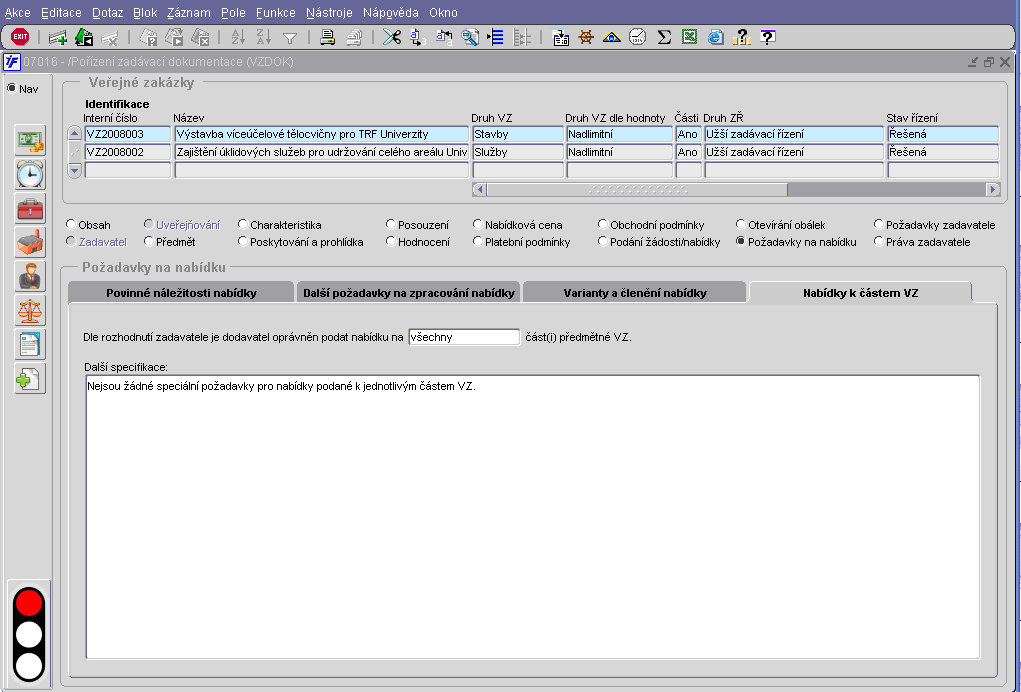Screen dimensions: 1021x692
Task: Click the balance scales sidebar icon
Action: (x=30, y=311)
